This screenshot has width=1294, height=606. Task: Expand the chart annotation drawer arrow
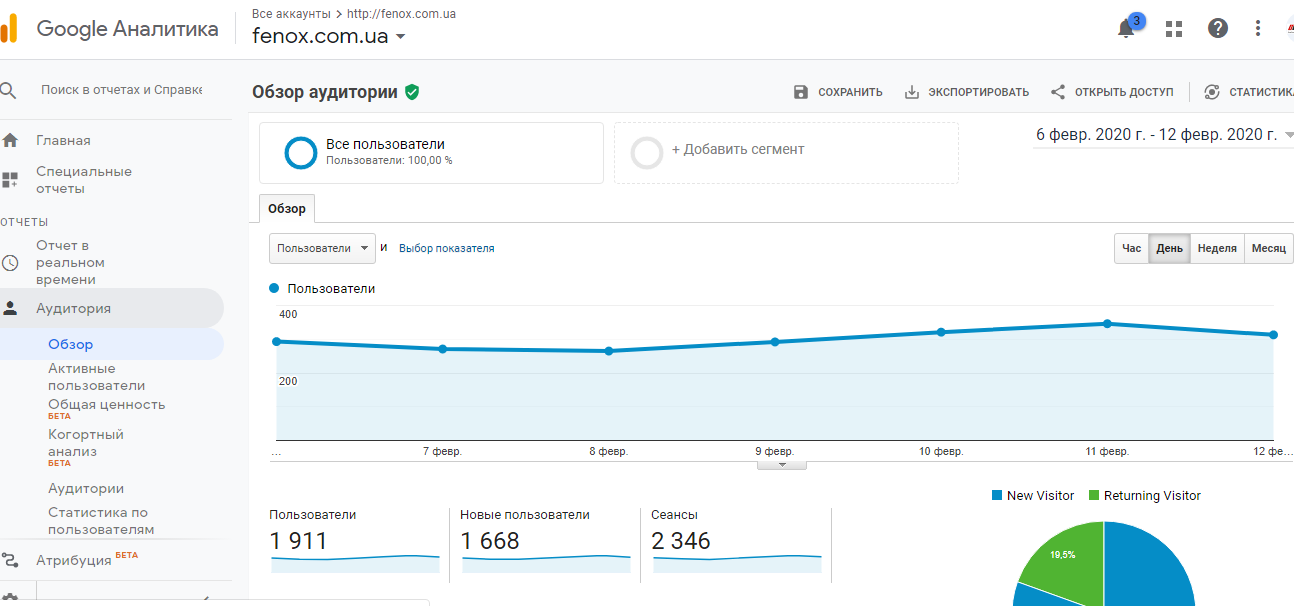tap(782, 464)
